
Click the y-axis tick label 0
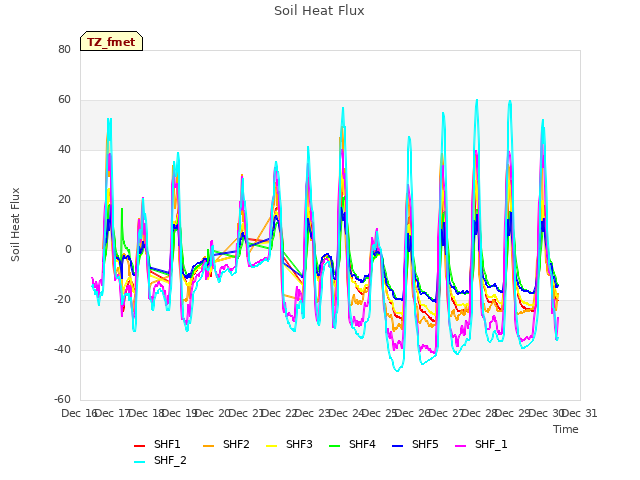click(x=68, y=249)
